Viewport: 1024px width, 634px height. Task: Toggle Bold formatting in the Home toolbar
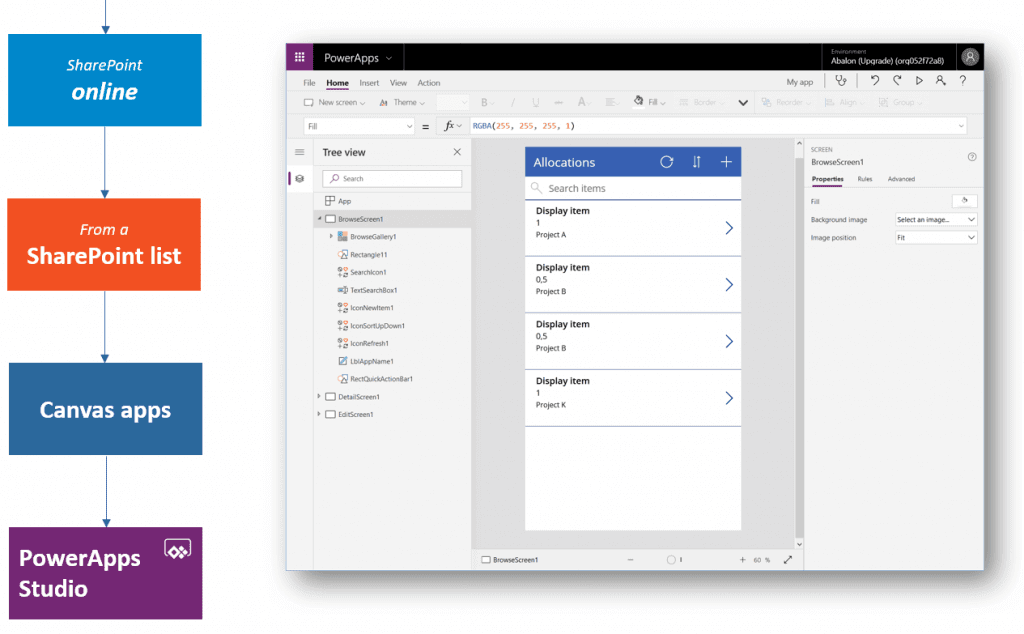485,102
